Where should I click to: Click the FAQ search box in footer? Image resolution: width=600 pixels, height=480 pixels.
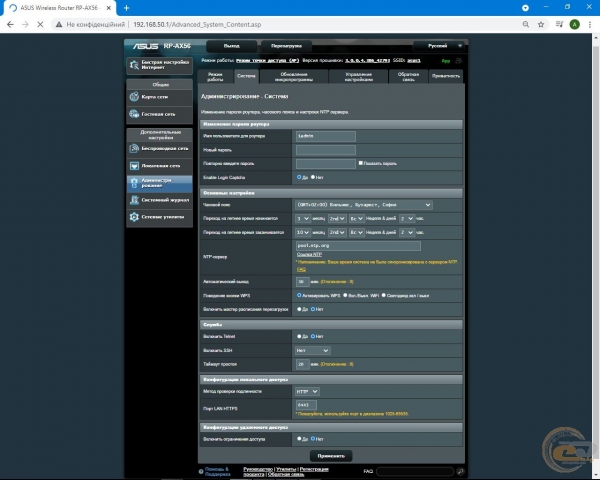(x=415, y=471)
